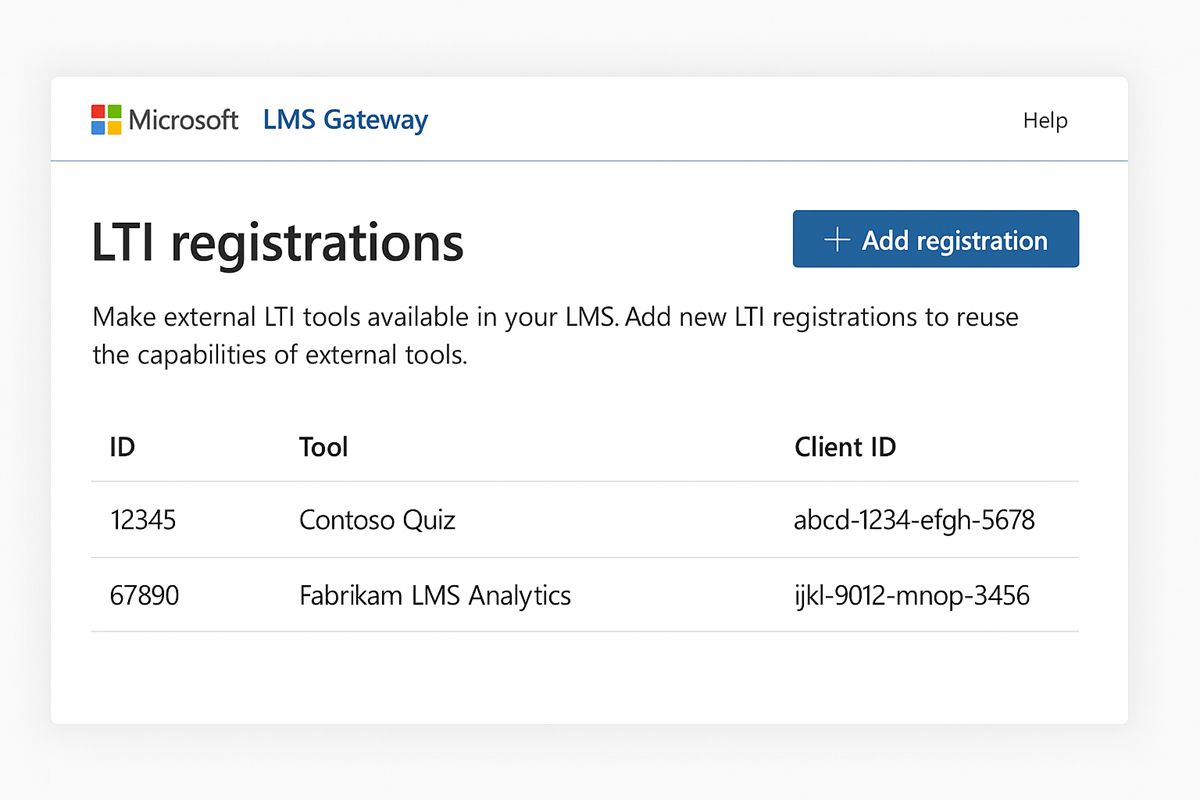
Task: Sort by the Client ID column header
Action: point(845,447)
